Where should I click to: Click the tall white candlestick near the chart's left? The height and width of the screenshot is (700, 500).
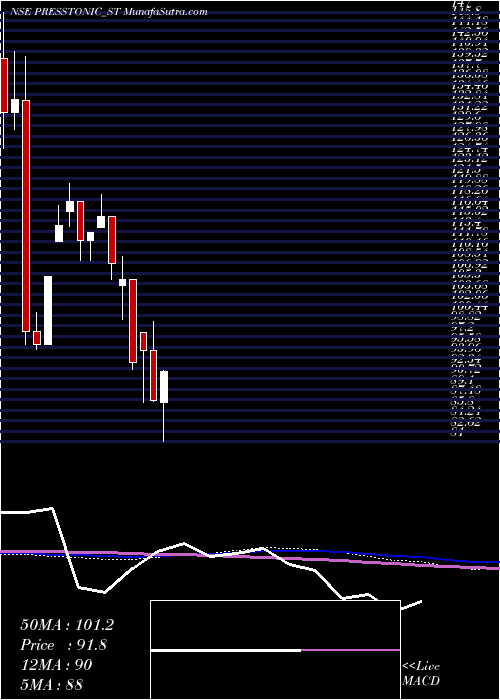(48, 310)
